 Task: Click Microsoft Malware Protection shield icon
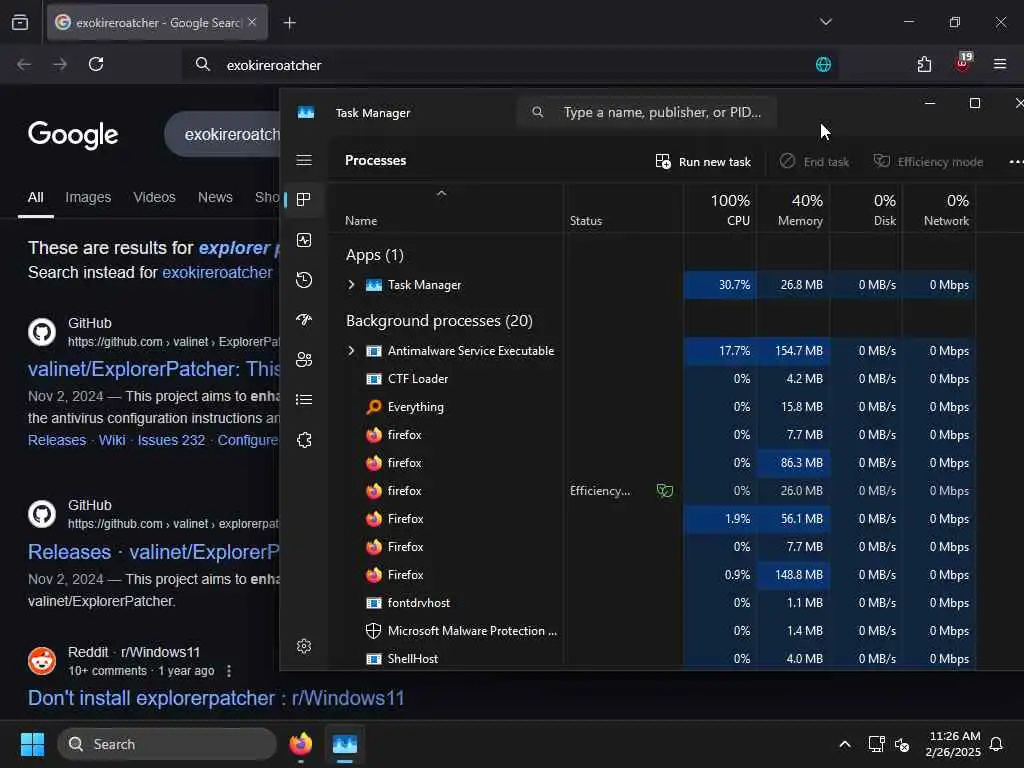click(374, 632)
